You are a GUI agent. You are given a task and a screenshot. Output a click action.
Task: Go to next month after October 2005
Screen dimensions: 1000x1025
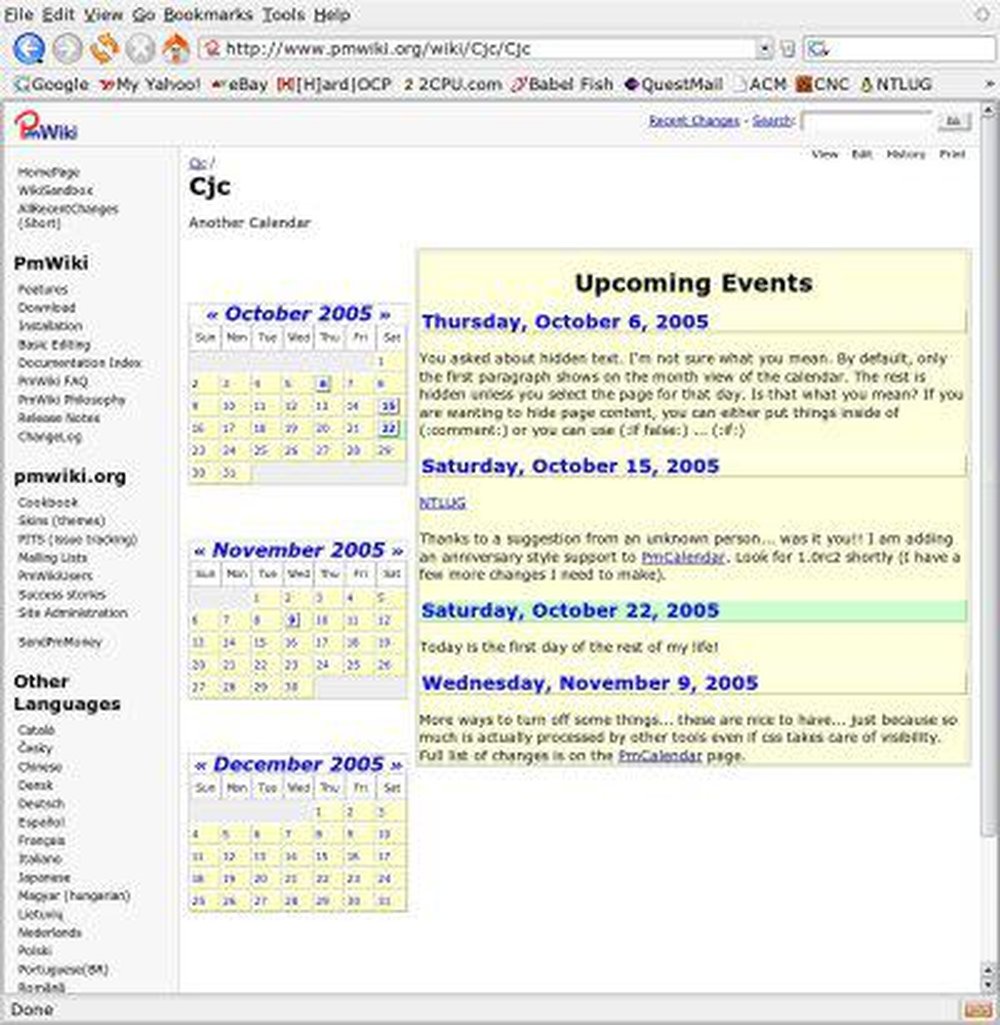tap(385, 314)
